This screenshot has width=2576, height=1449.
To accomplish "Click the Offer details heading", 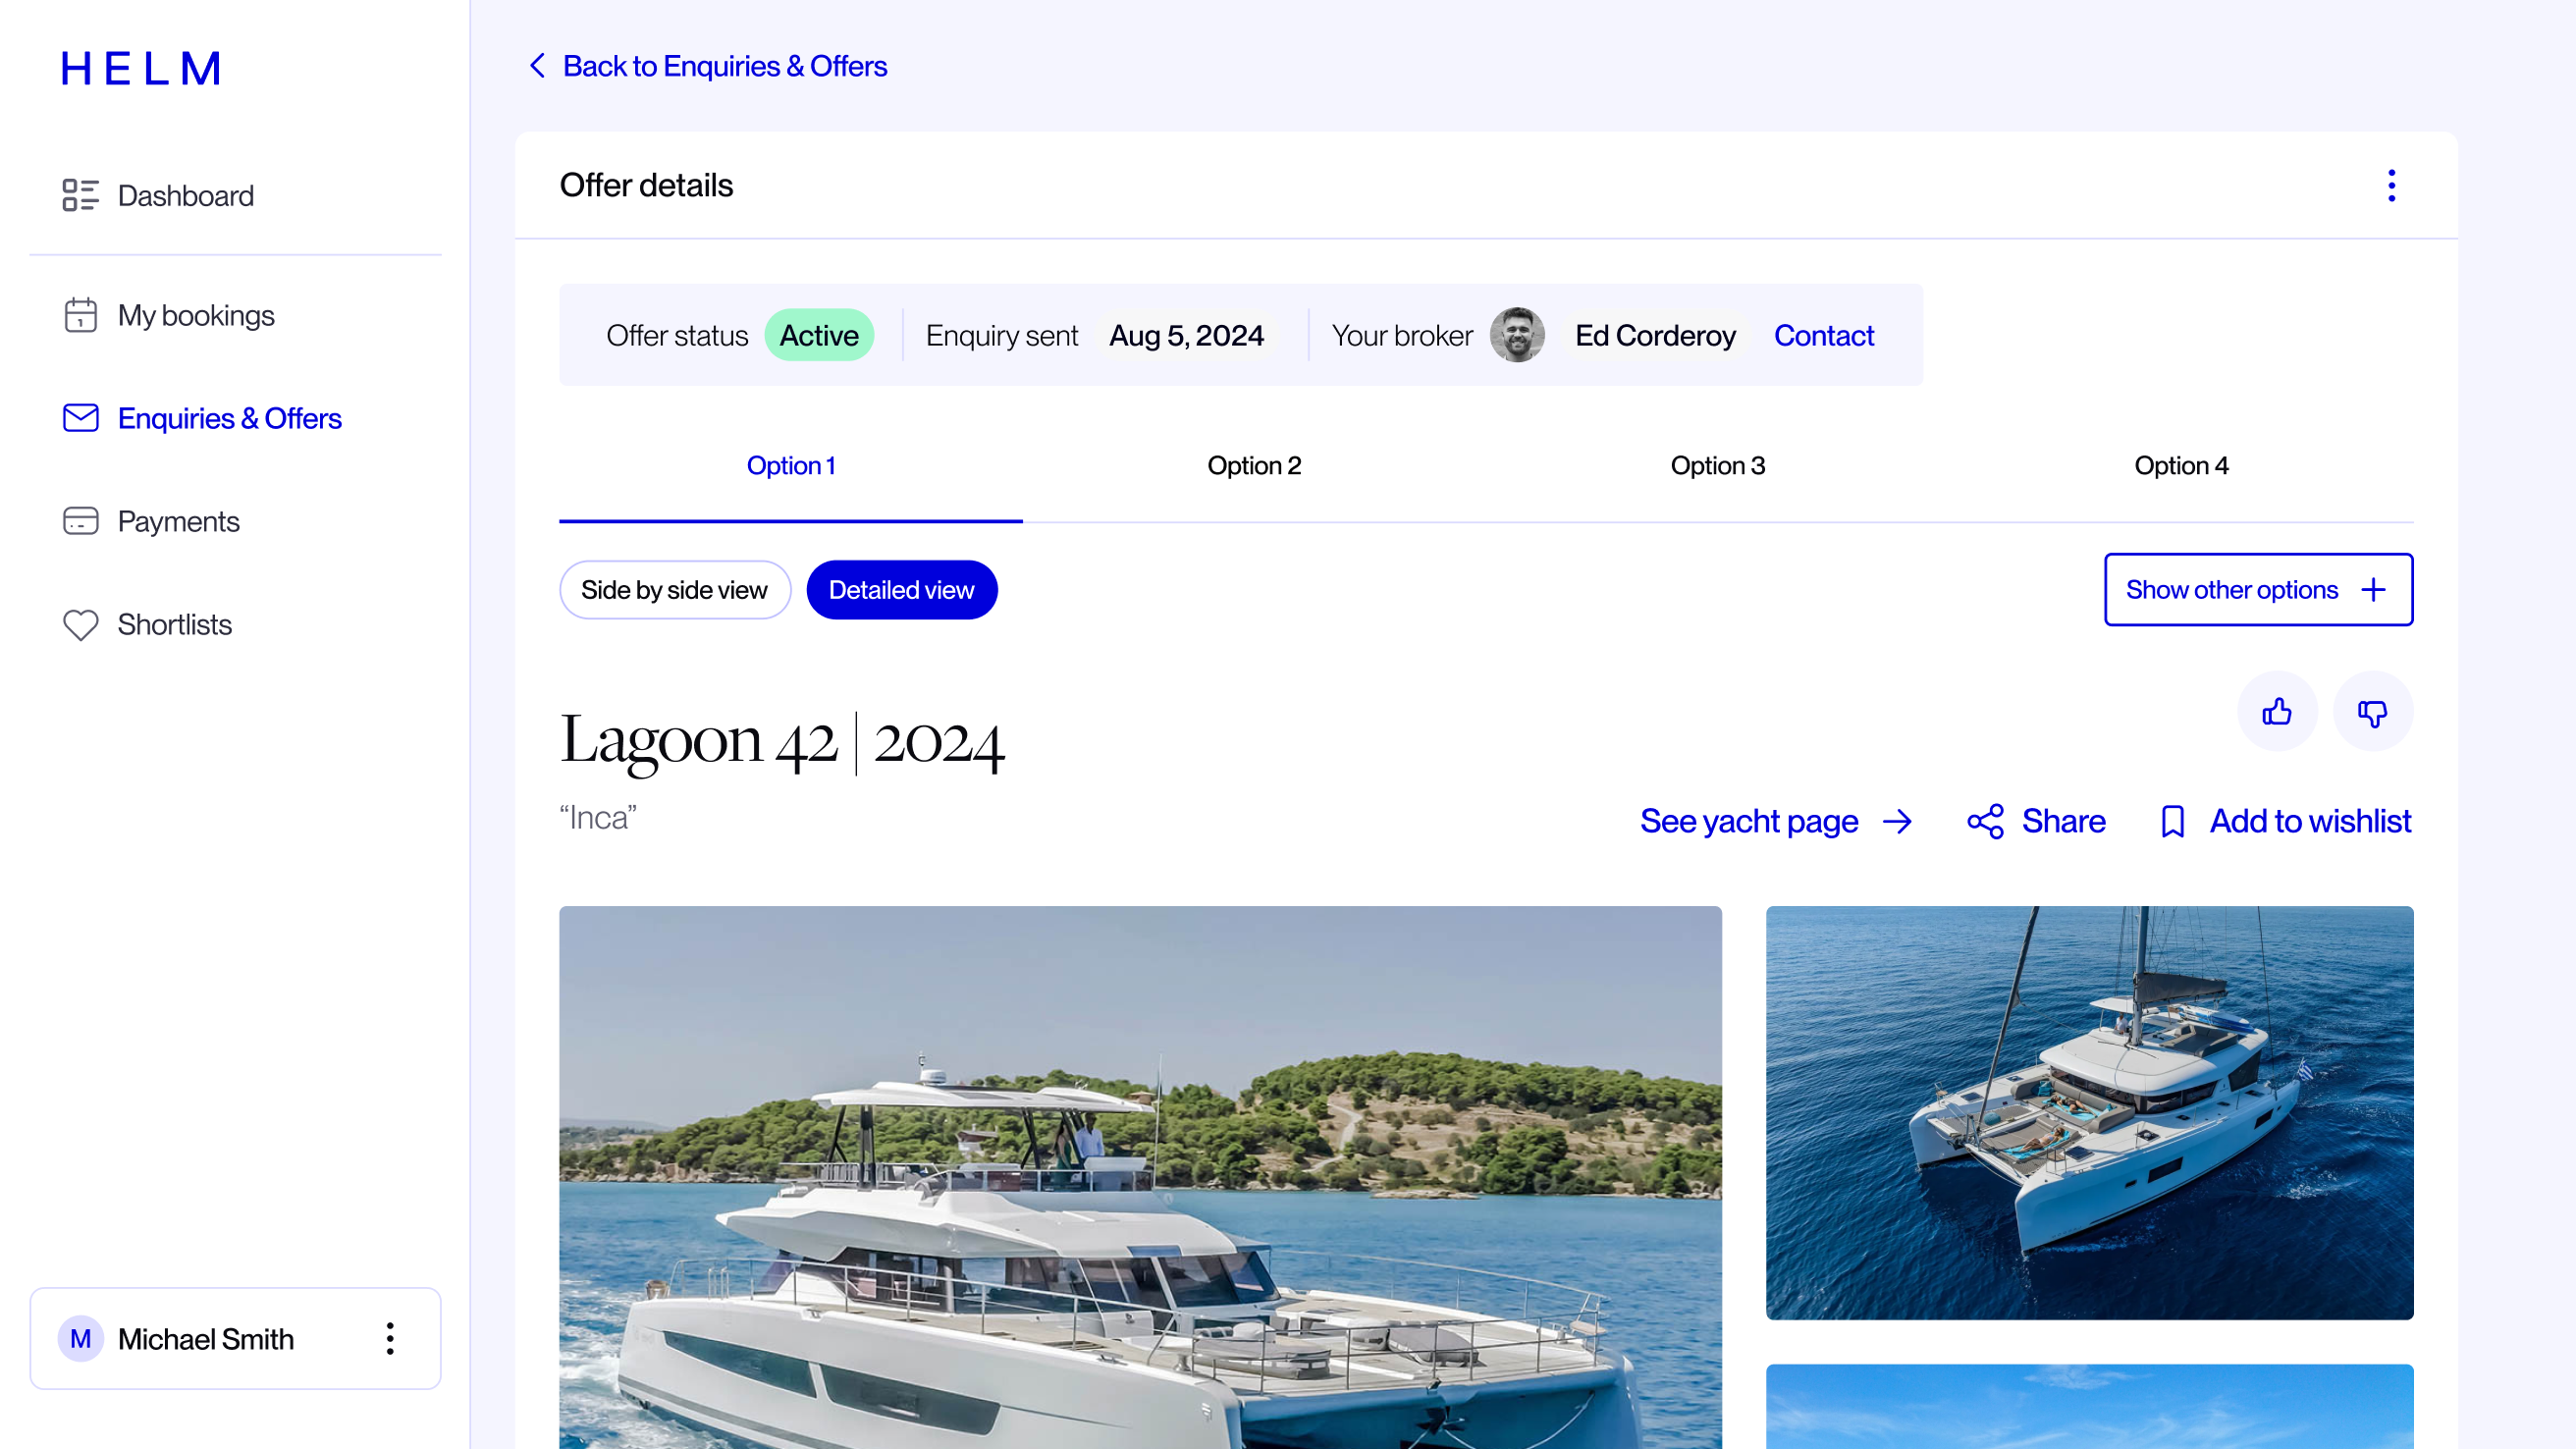I will click(x=646, y=185).
